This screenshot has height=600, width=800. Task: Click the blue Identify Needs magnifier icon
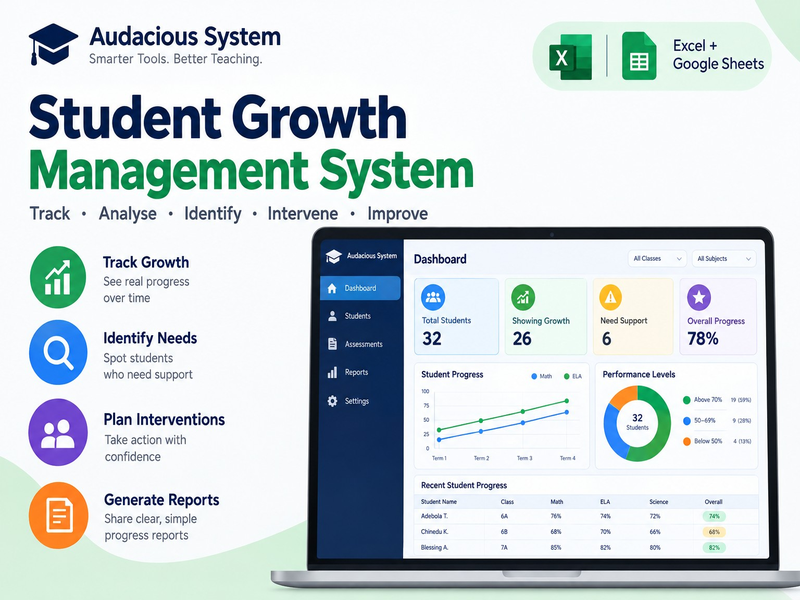pos(58,352)
